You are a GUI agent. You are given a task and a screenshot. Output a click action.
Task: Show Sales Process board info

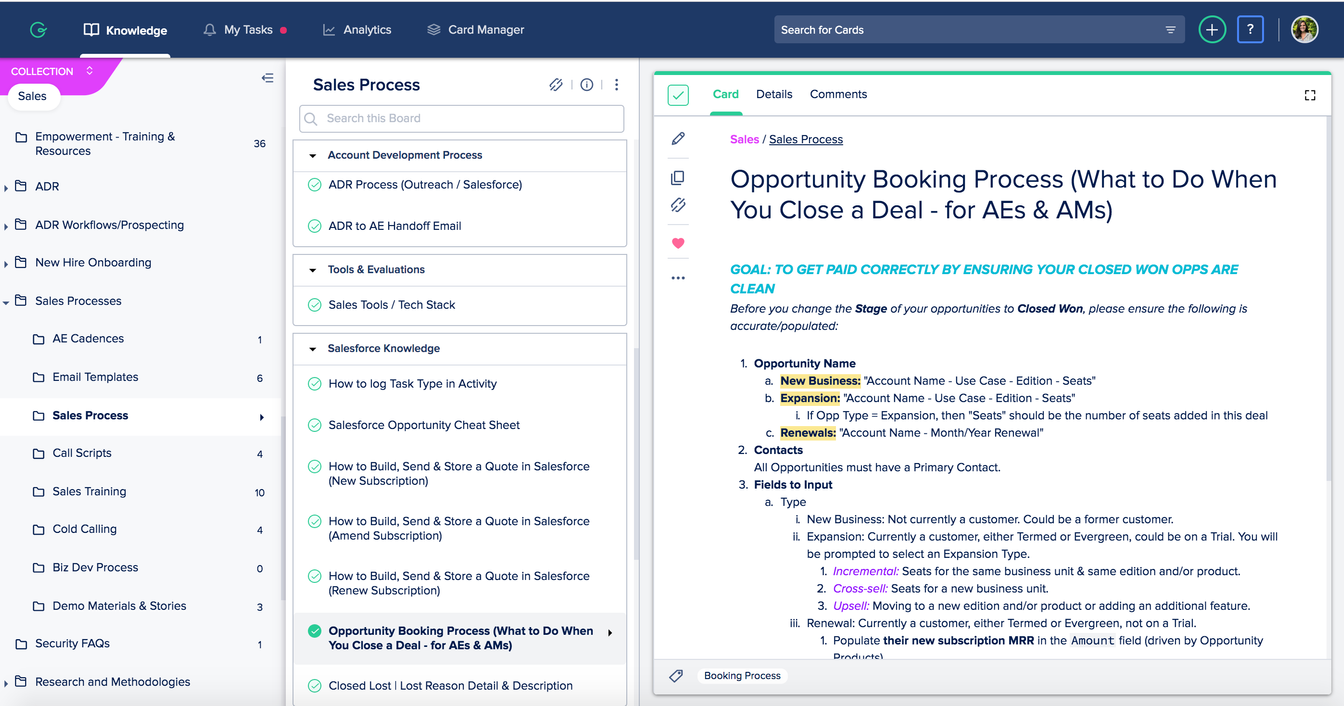click(587, 85)
